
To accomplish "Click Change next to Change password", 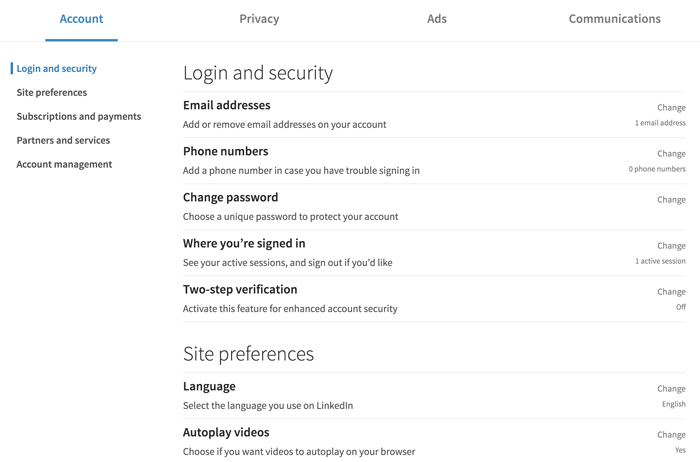I will coord(671,200).
